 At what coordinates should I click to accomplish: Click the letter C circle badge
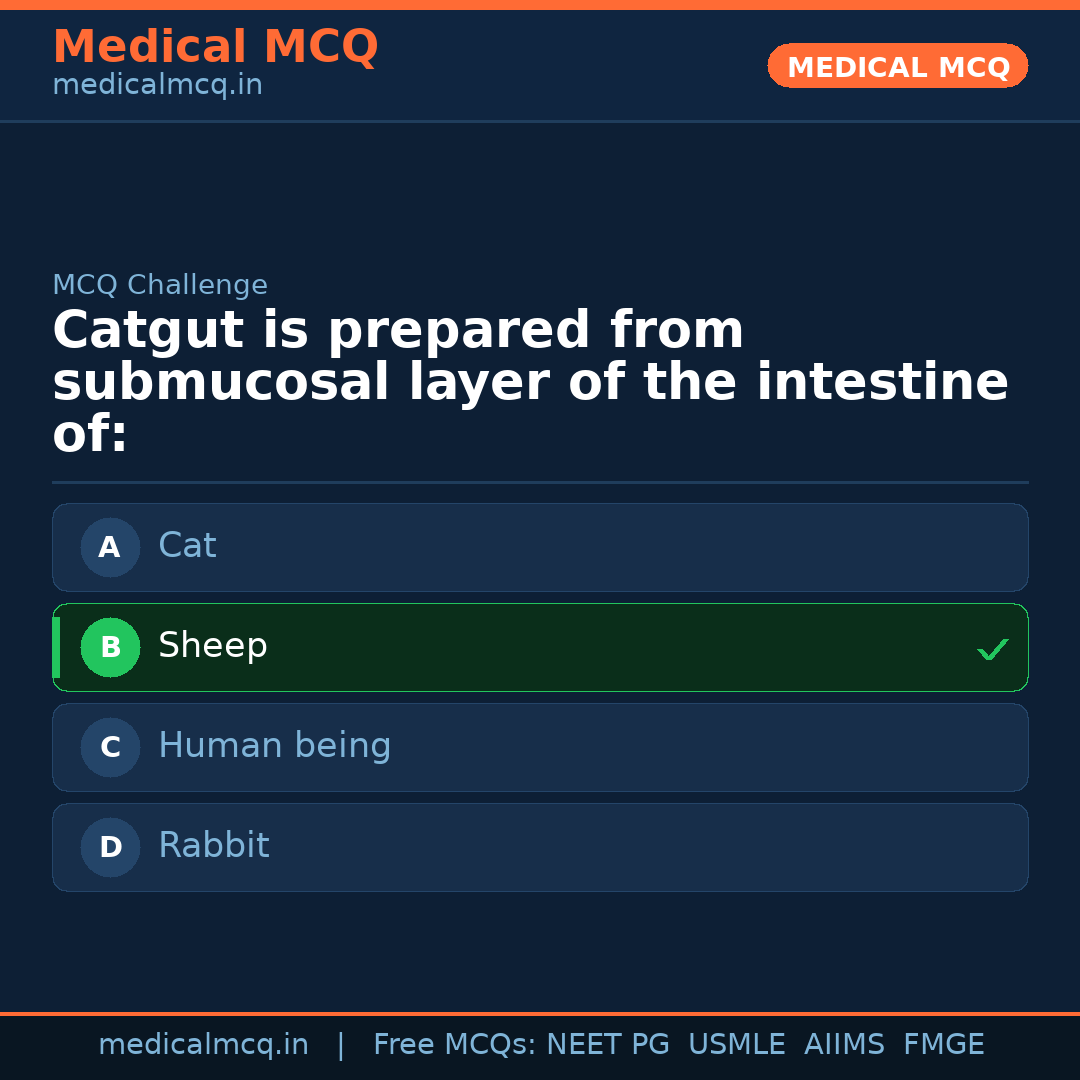click(x=110, y=747)
